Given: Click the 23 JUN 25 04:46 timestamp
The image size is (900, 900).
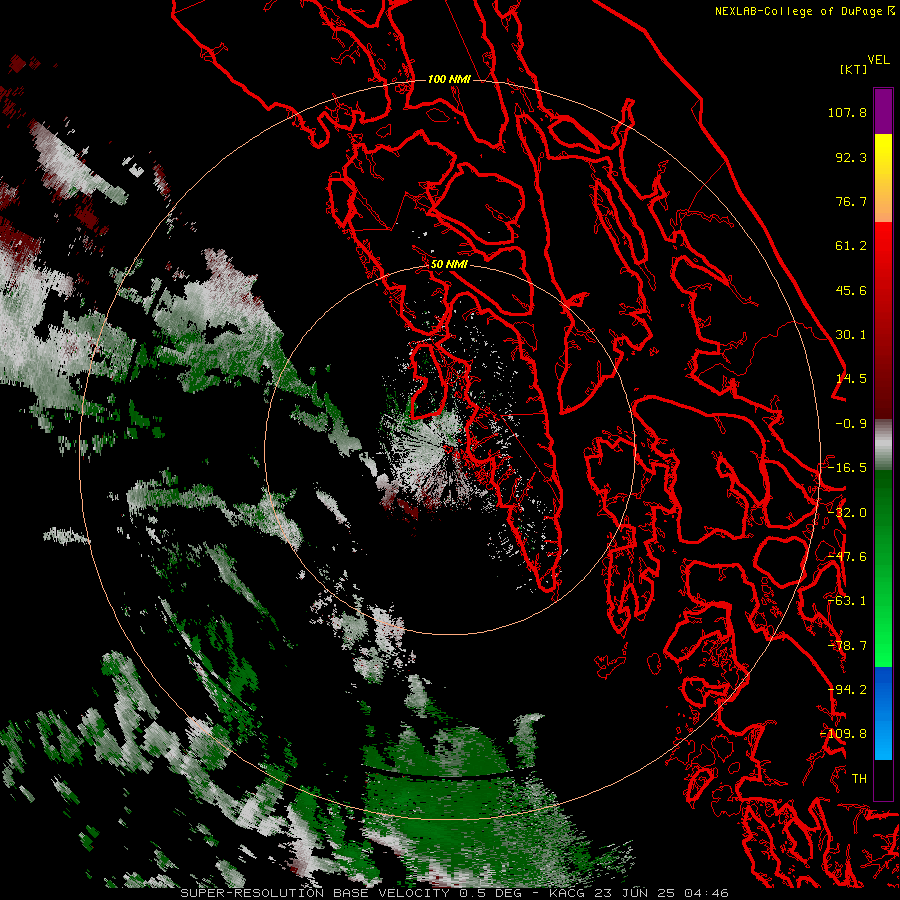Looking at the screenshot, I should coord(660,893).
